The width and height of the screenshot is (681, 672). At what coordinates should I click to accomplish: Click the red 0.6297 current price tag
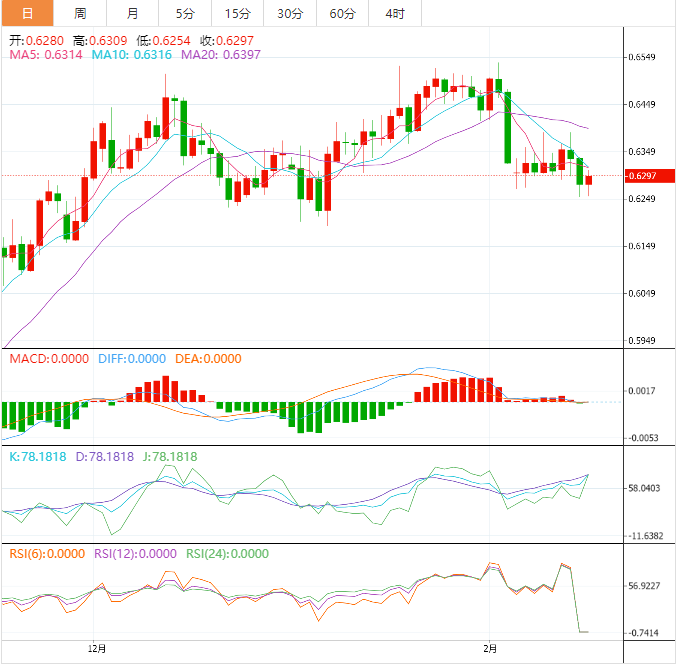tap(640, 176)
